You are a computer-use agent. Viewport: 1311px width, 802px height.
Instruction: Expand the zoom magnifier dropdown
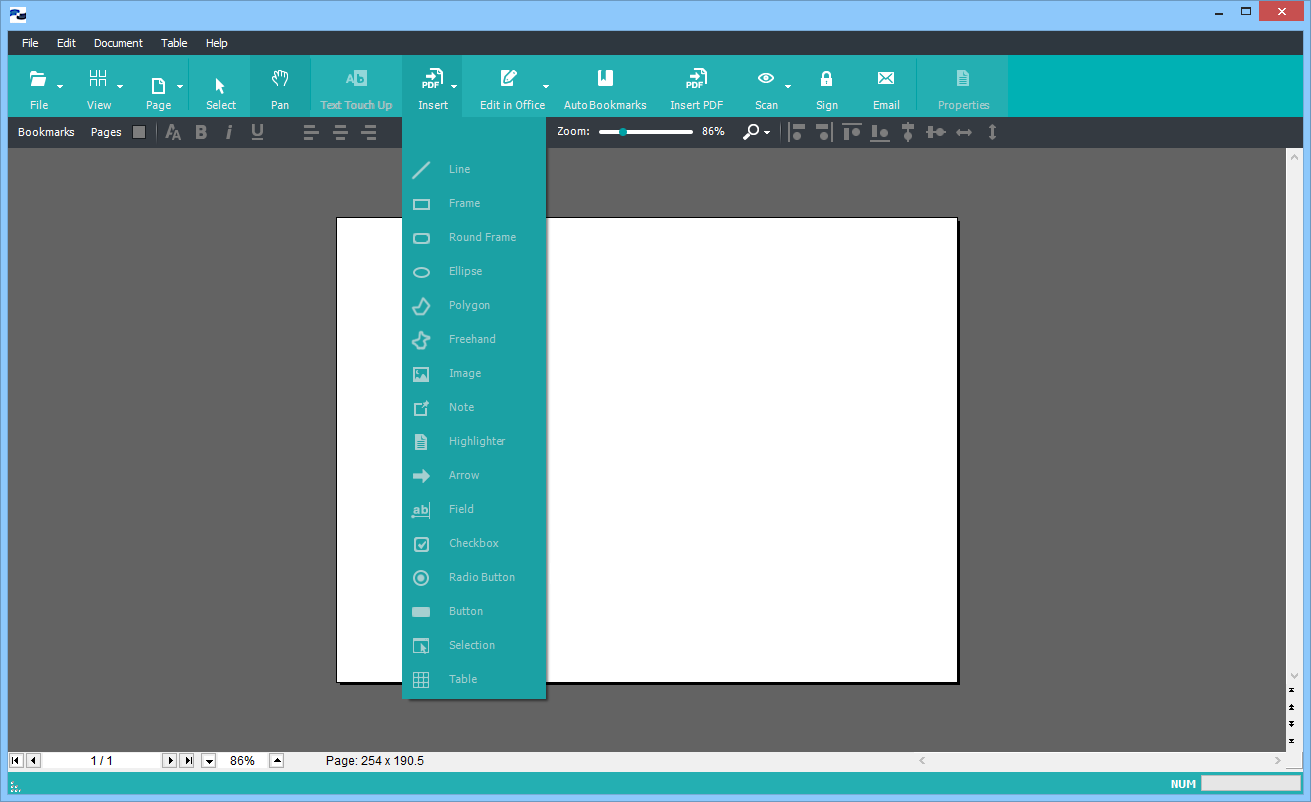click(767, 132)
